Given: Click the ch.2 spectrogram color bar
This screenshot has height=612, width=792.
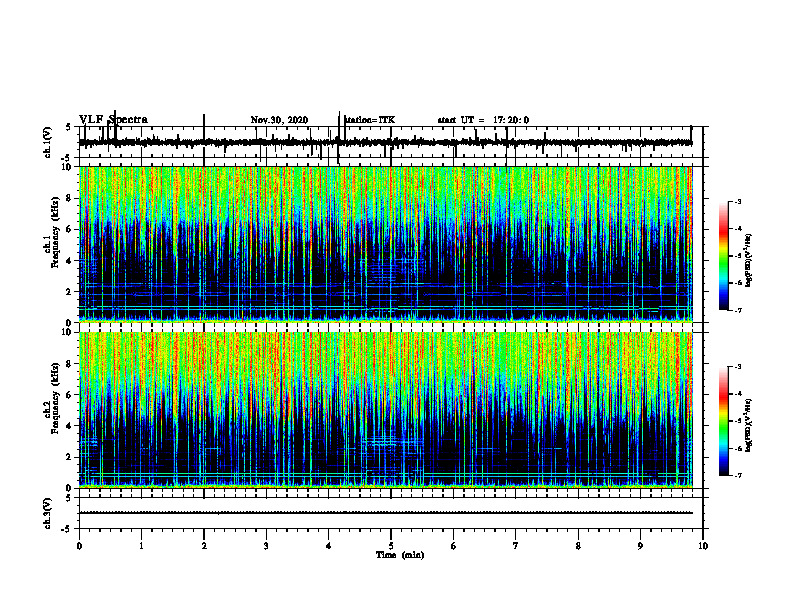Looking at the screenshot, I should coord(724,421).
